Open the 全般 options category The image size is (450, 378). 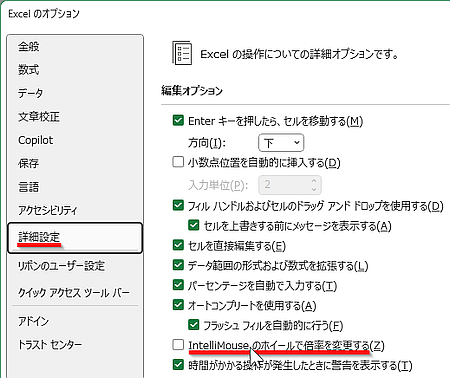click(x=29, y=47)
